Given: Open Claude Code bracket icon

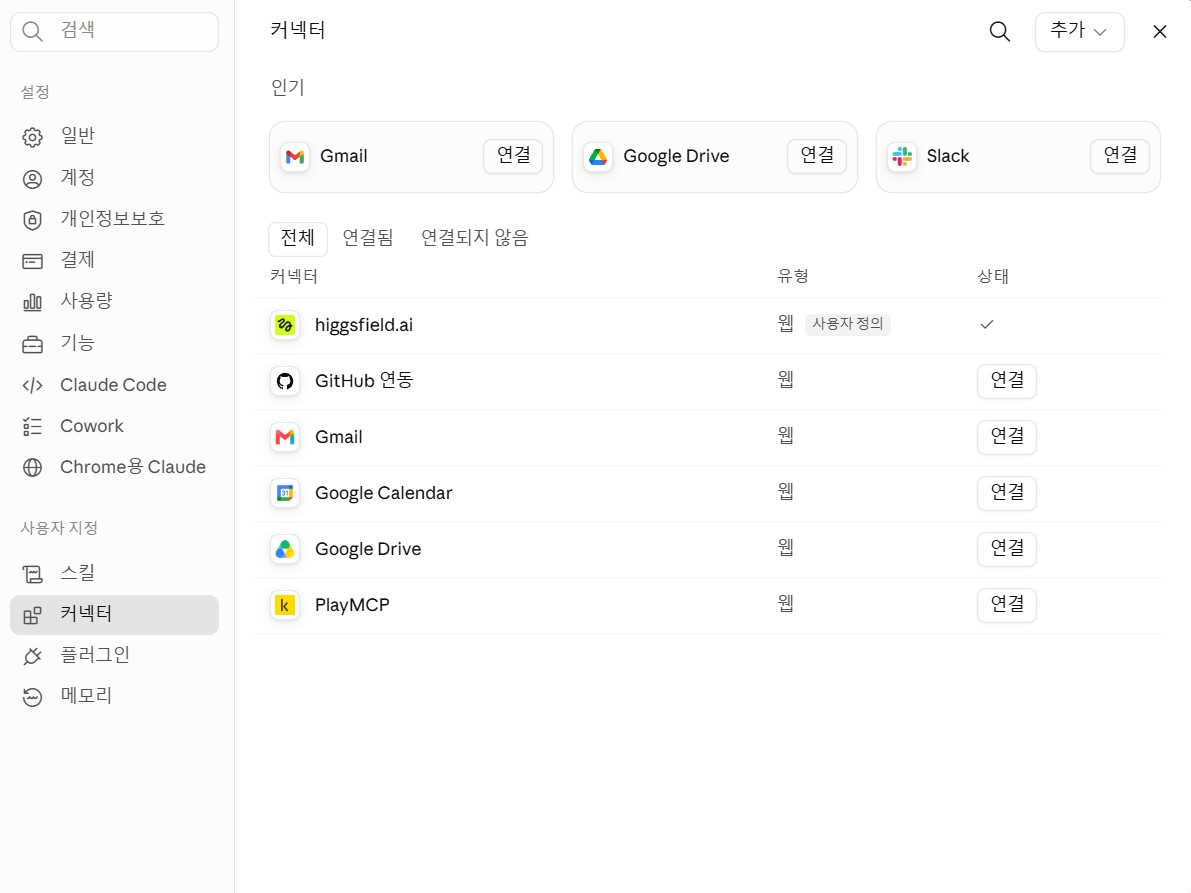Looking at the screenshot, I should [33, 386].
